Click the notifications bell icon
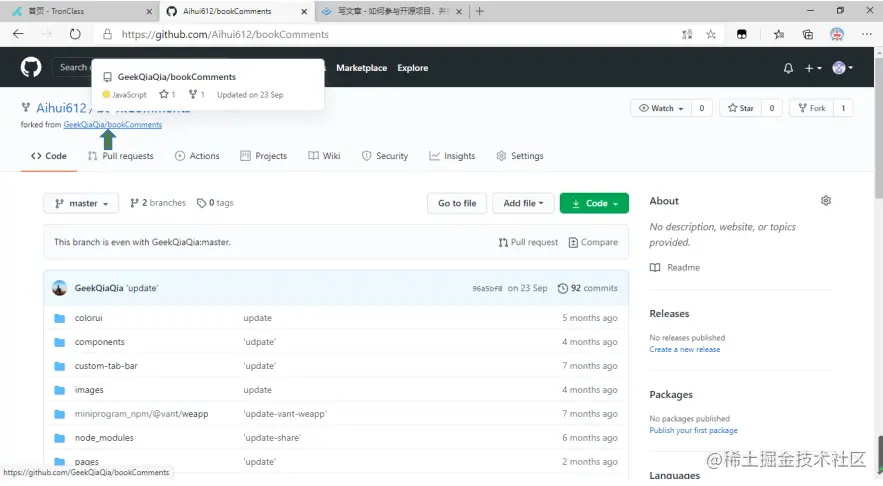 788,68
